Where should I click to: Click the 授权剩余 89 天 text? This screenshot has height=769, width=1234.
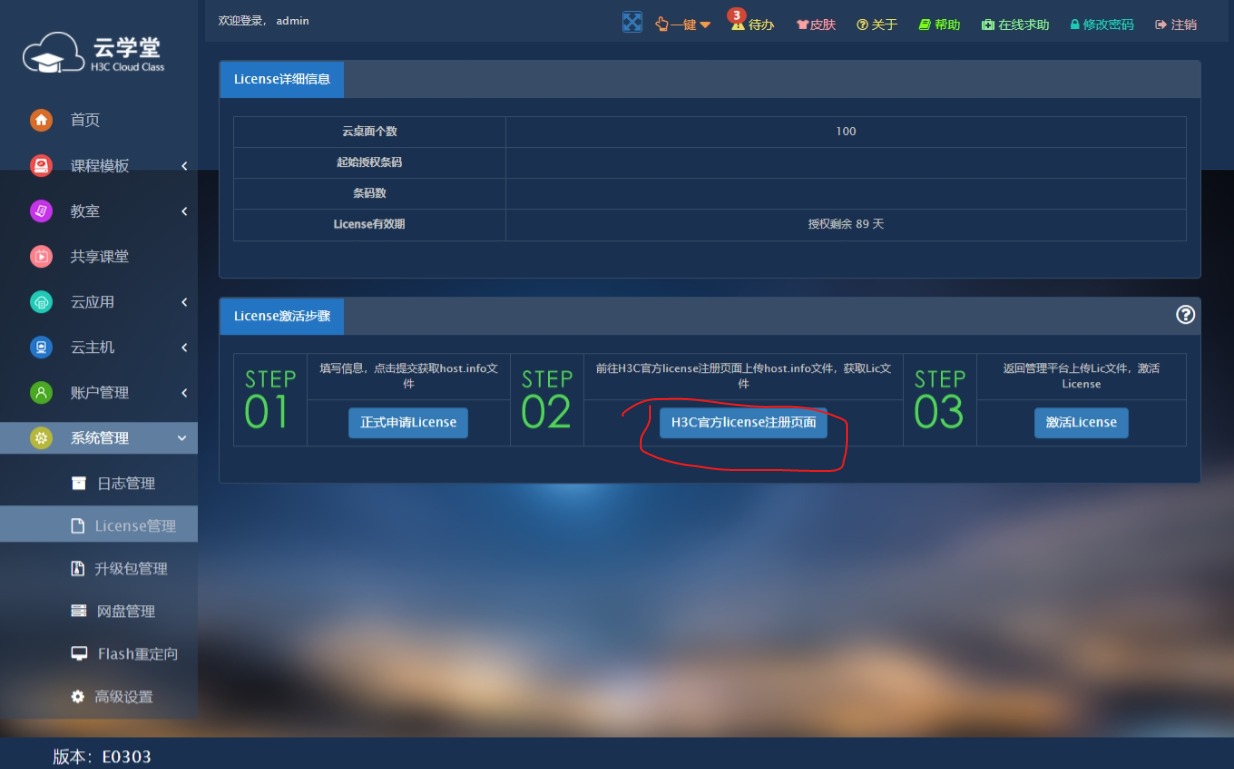(x=846, y=224)
